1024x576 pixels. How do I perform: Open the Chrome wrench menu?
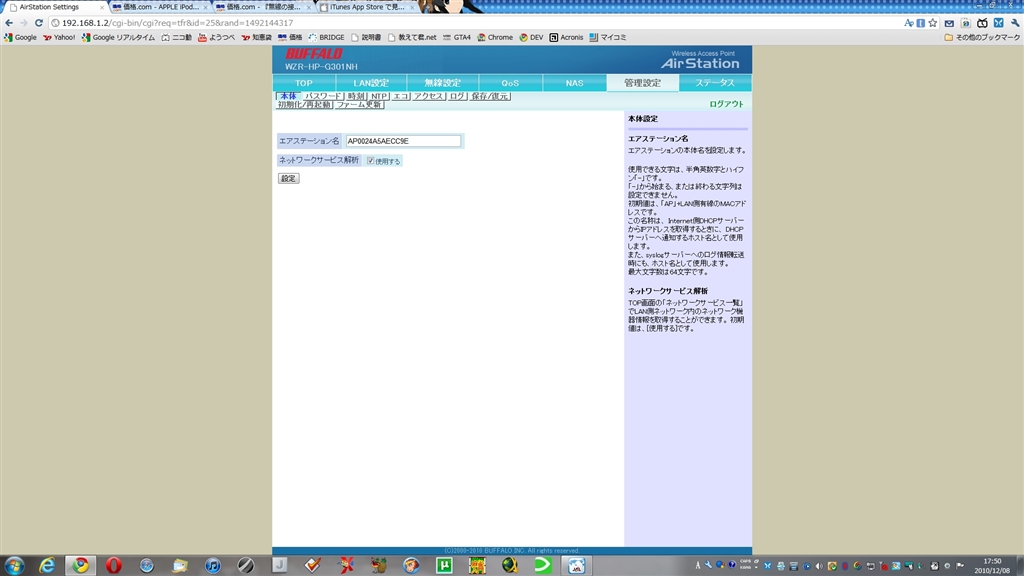click(1015, 23)
